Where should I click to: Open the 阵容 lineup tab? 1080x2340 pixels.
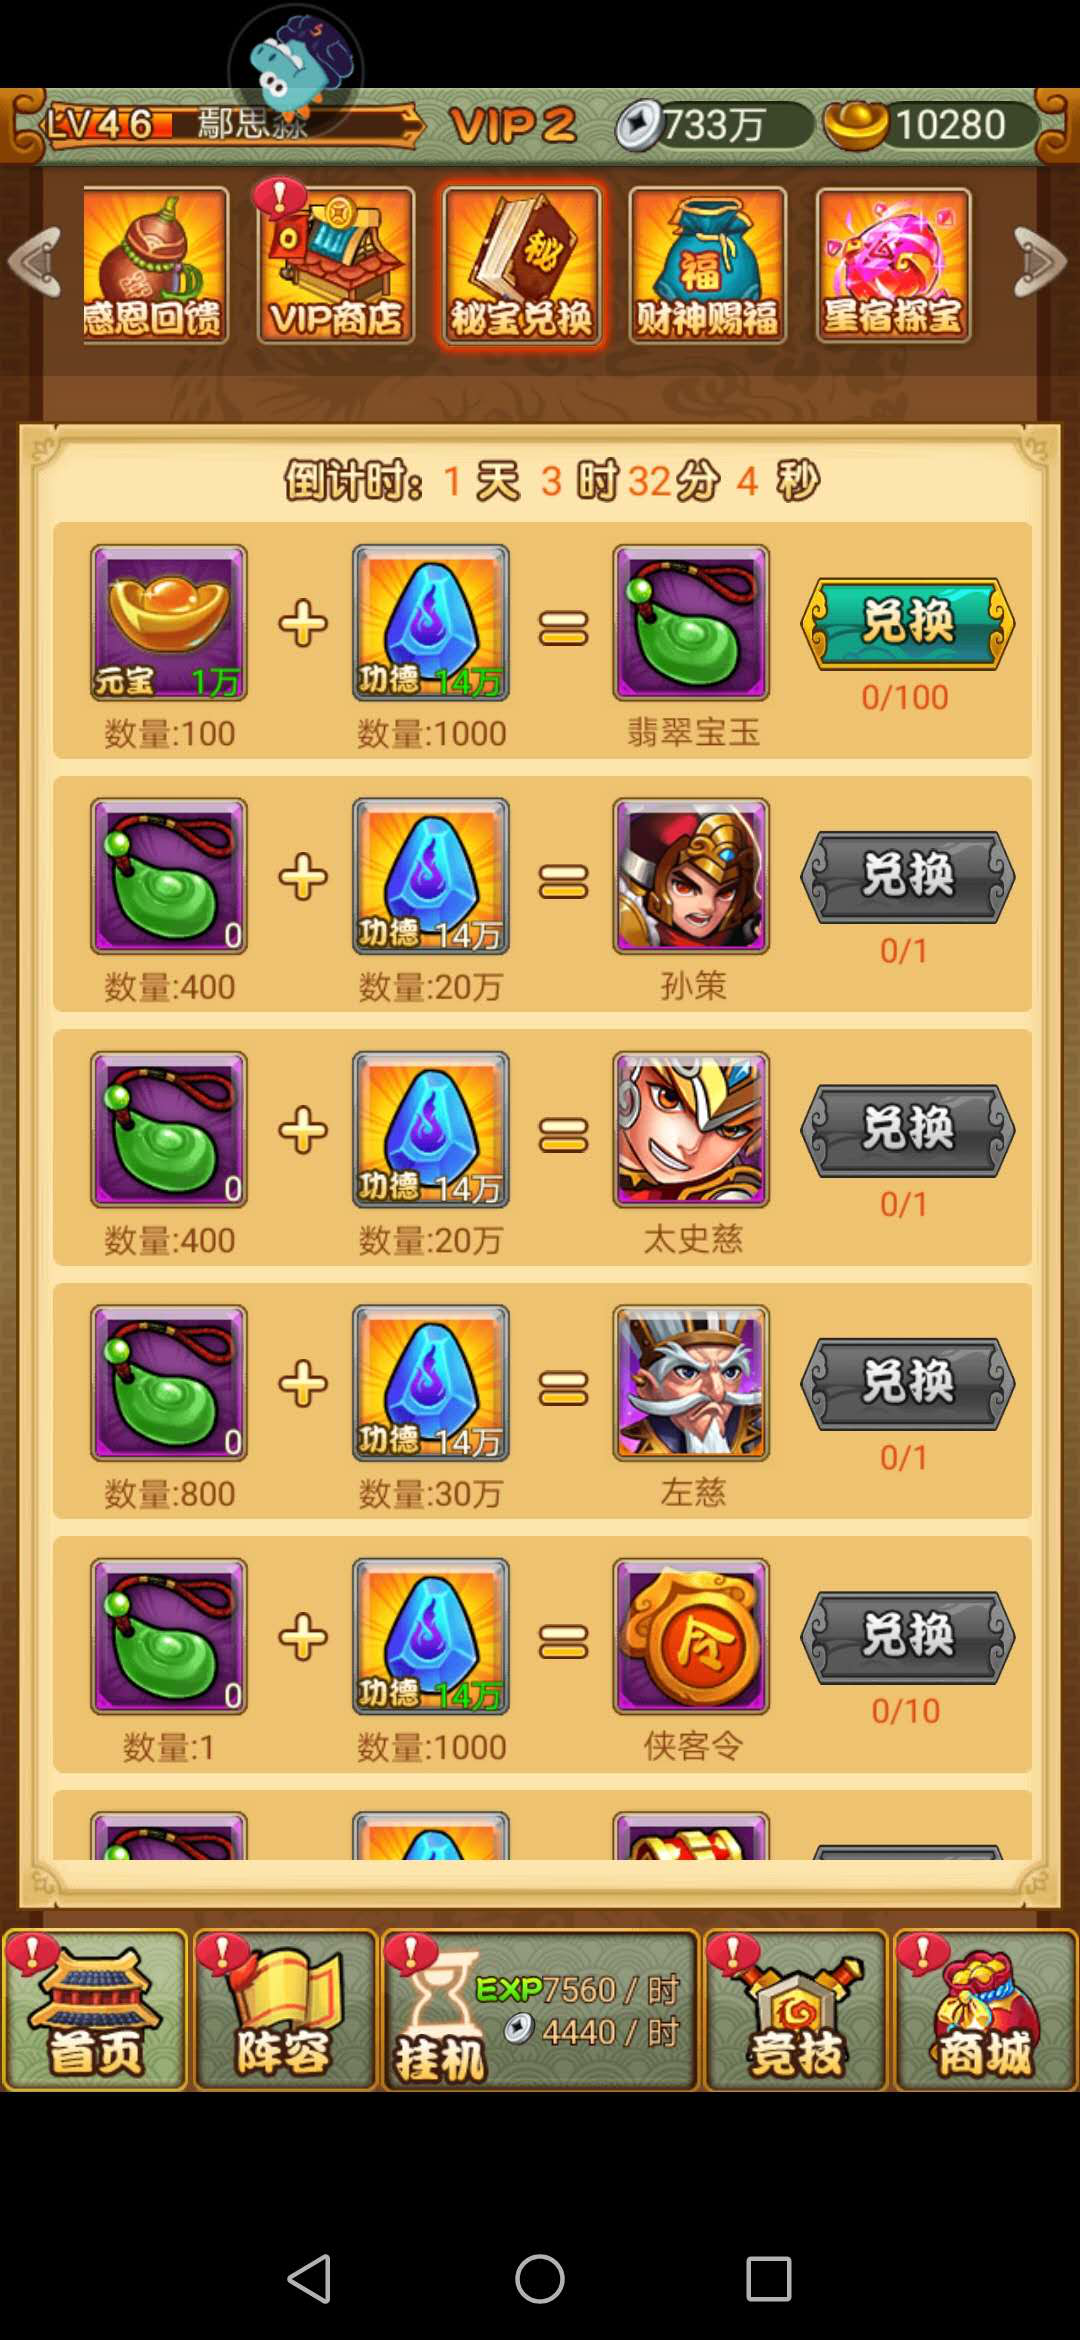285,2010
